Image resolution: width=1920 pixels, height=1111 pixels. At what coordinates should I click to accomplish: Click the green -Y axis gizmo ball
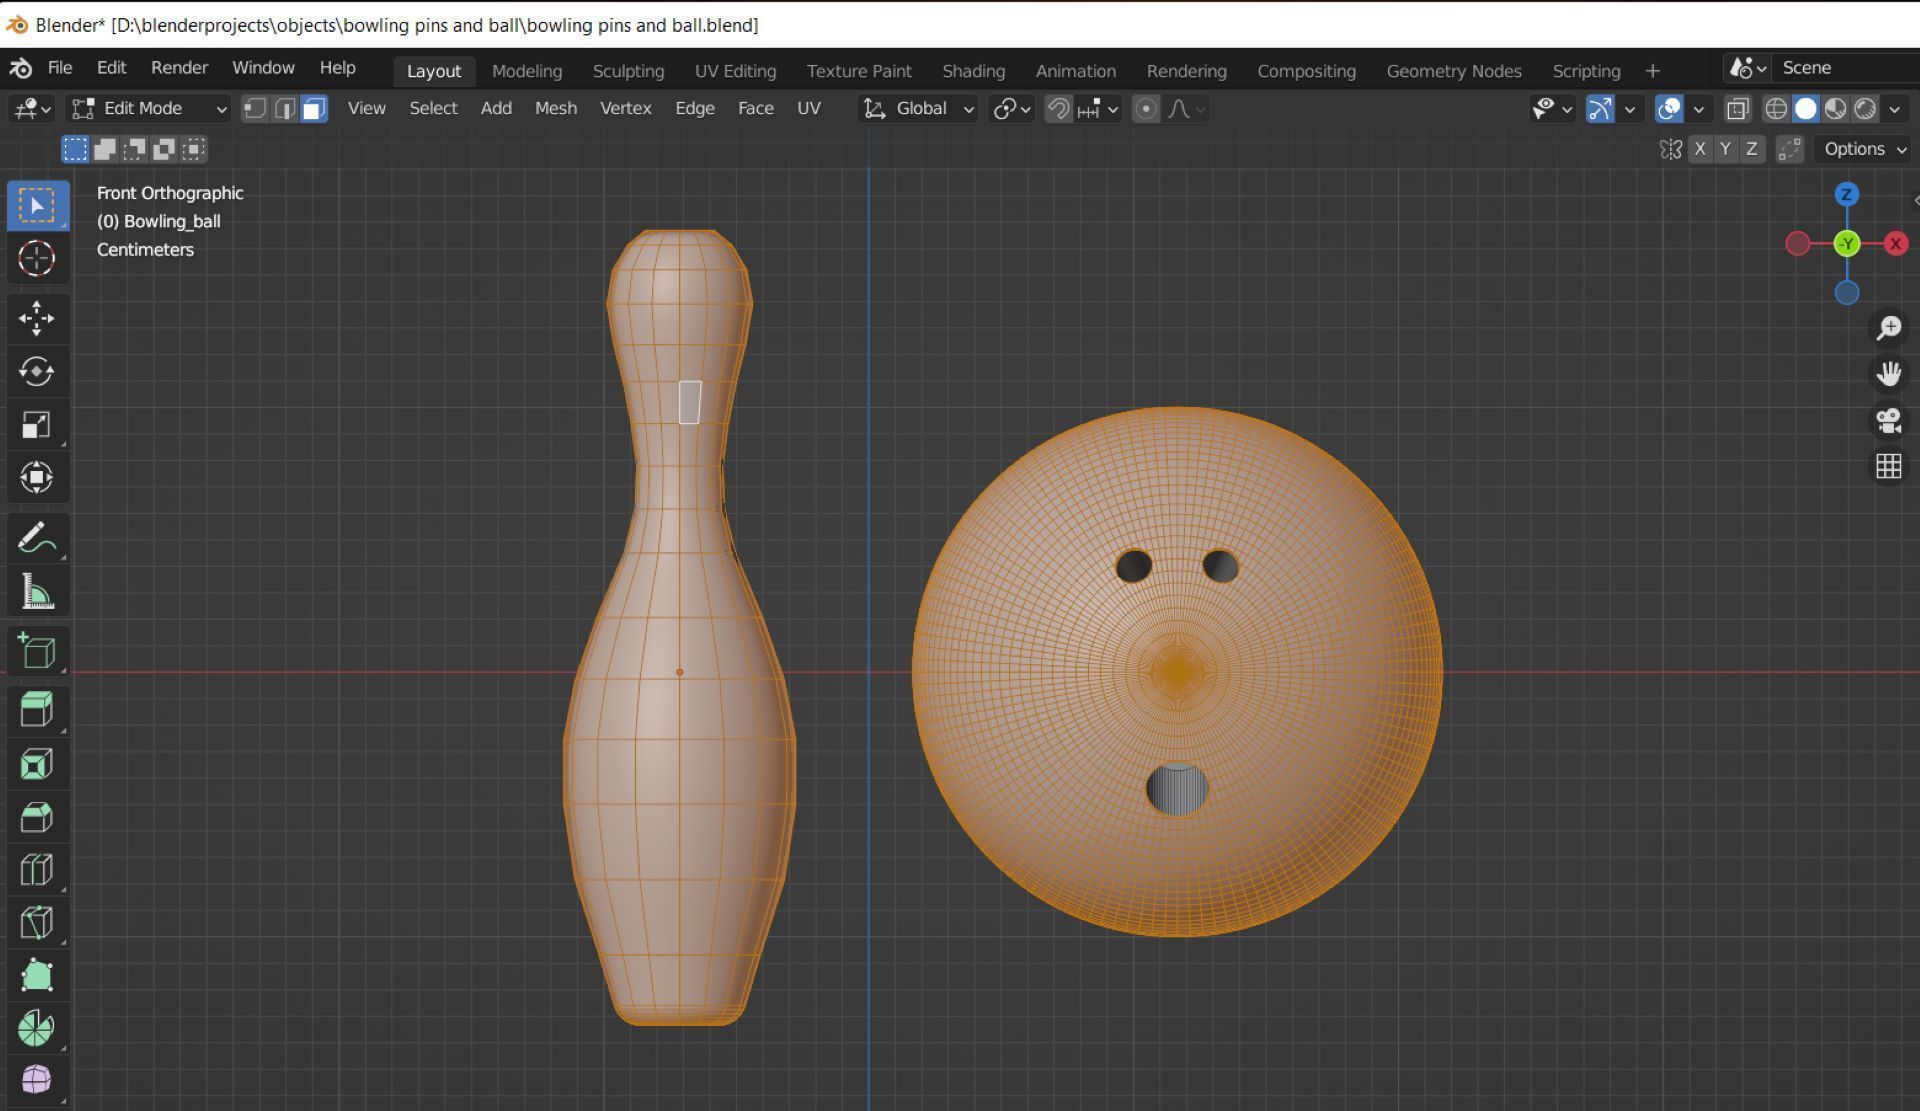point(1847,243)
